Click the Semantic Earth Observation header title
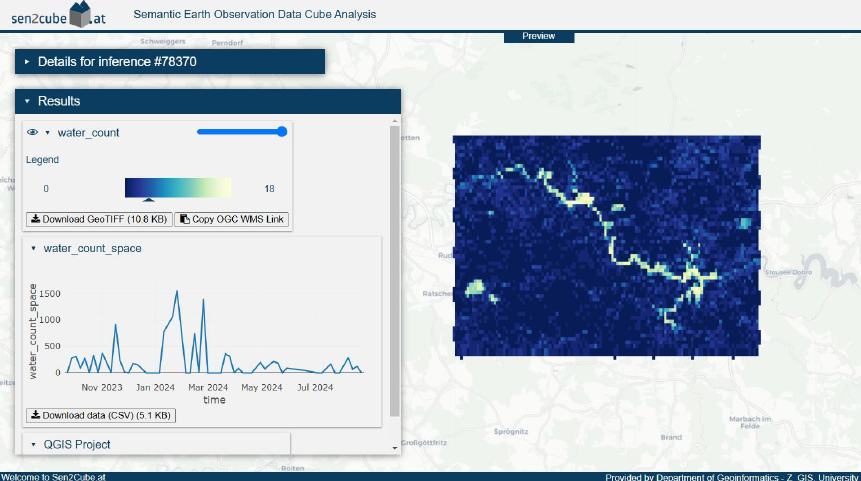The width and height of the screenshot is (861, 481). (254, 14)
